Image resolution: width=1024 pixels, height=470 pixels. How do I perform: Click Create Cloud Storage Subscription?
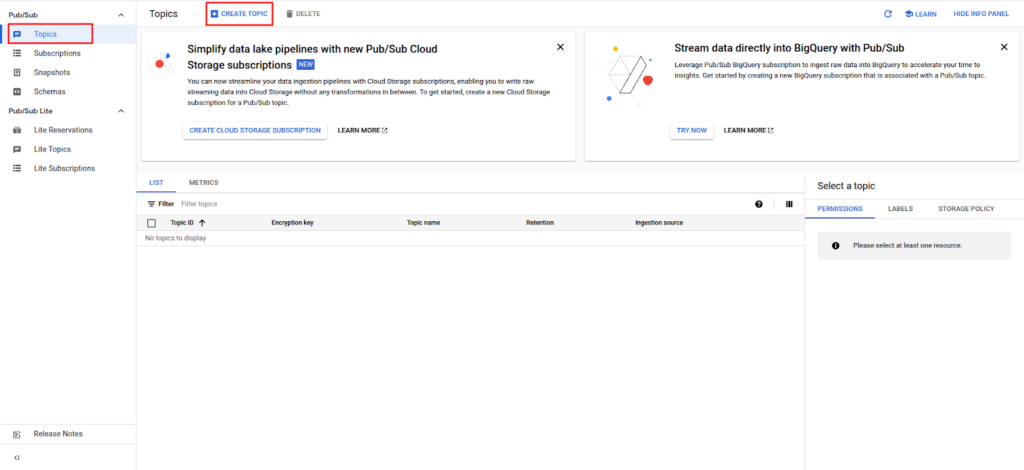point(255,131)
